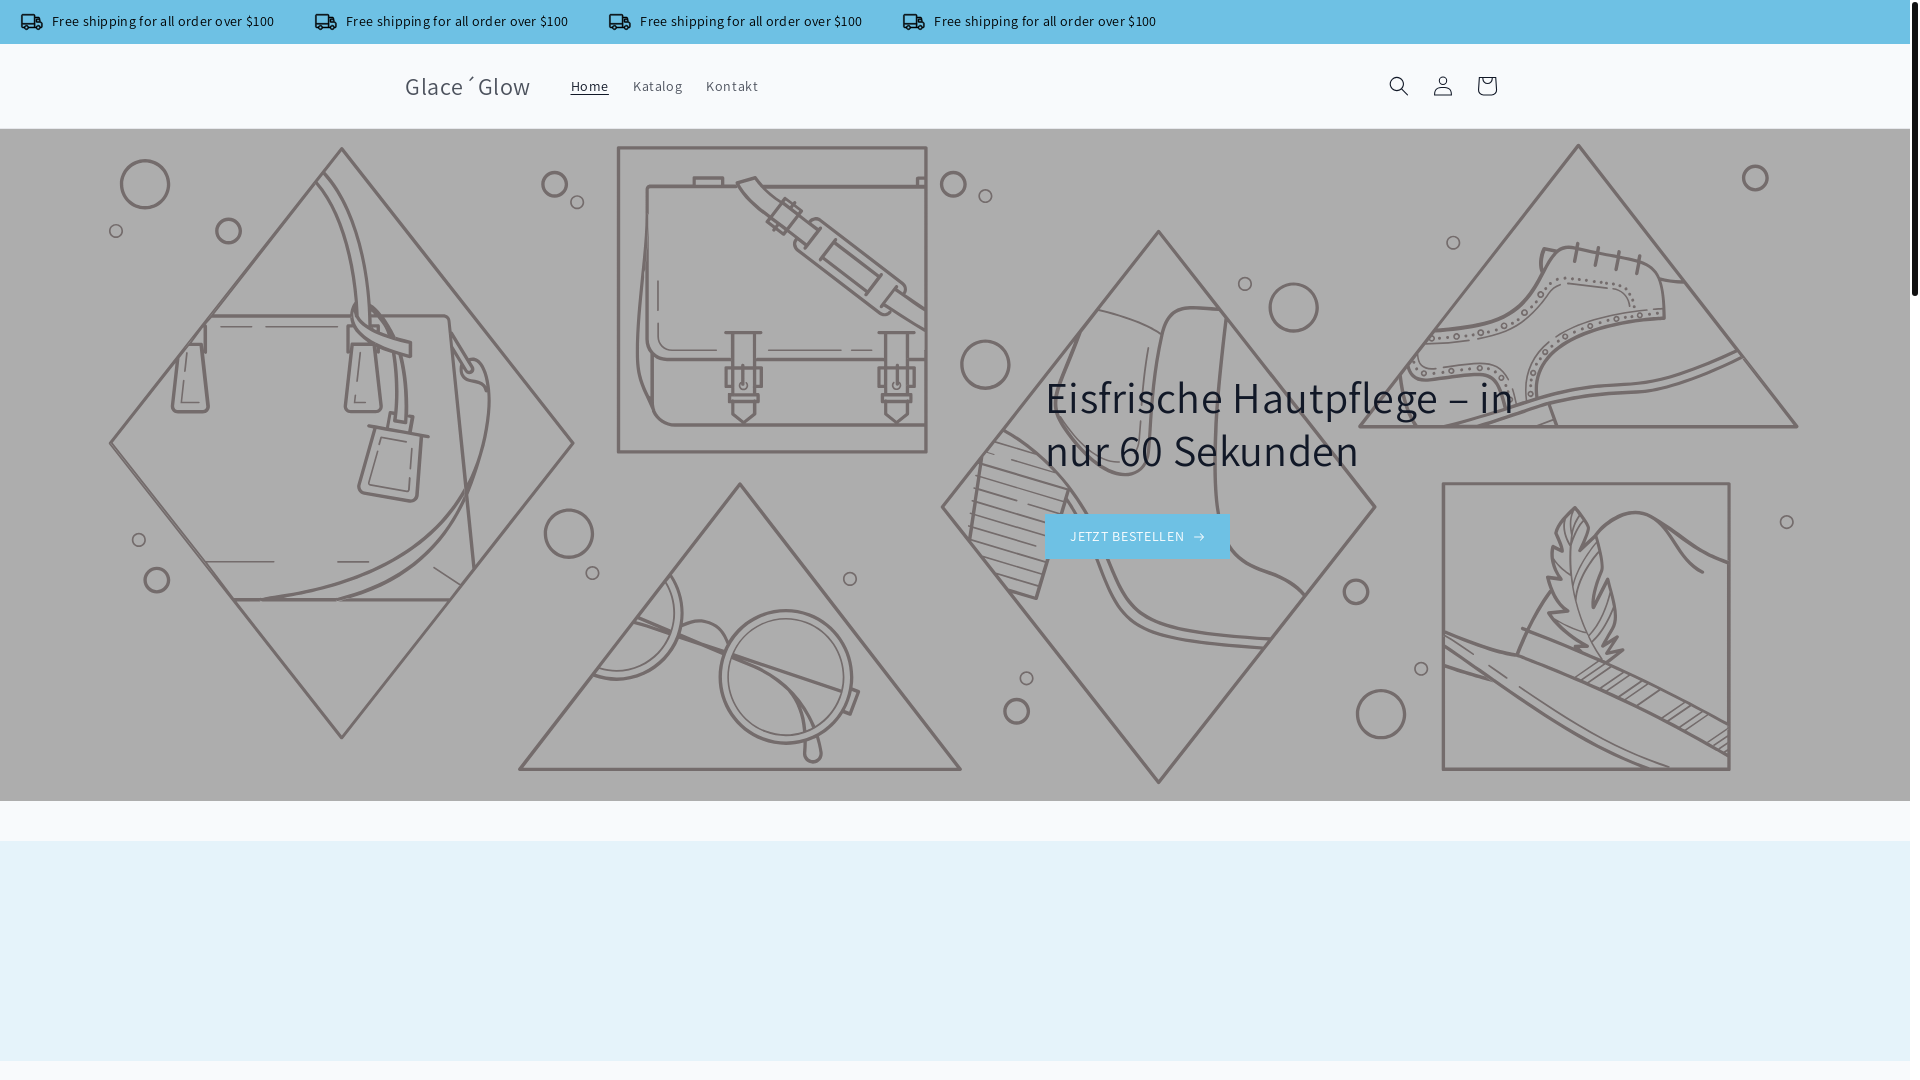
Task: Click the fourth free shipping announcement text
Action: click(x=1045, y=21)
